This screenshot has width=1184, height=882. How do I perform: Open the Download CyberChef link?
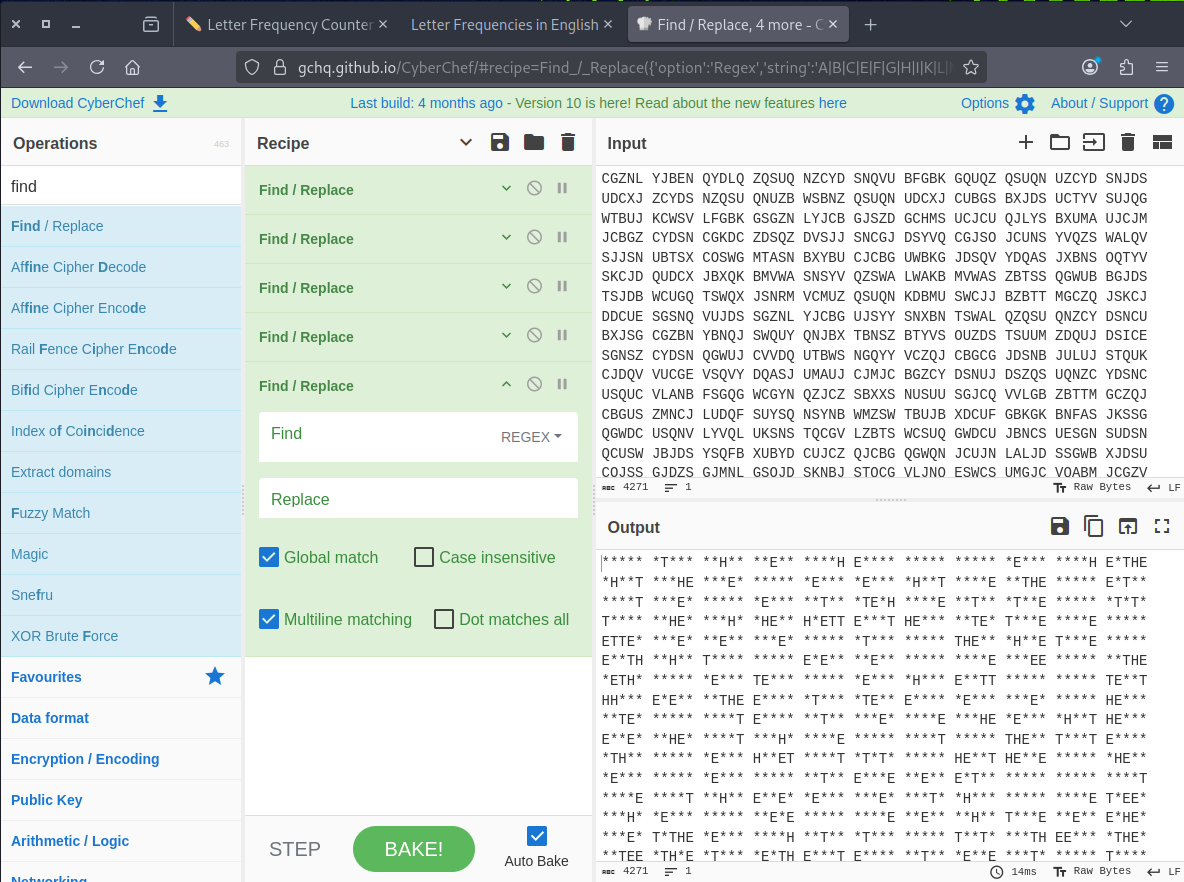point(89,103)
